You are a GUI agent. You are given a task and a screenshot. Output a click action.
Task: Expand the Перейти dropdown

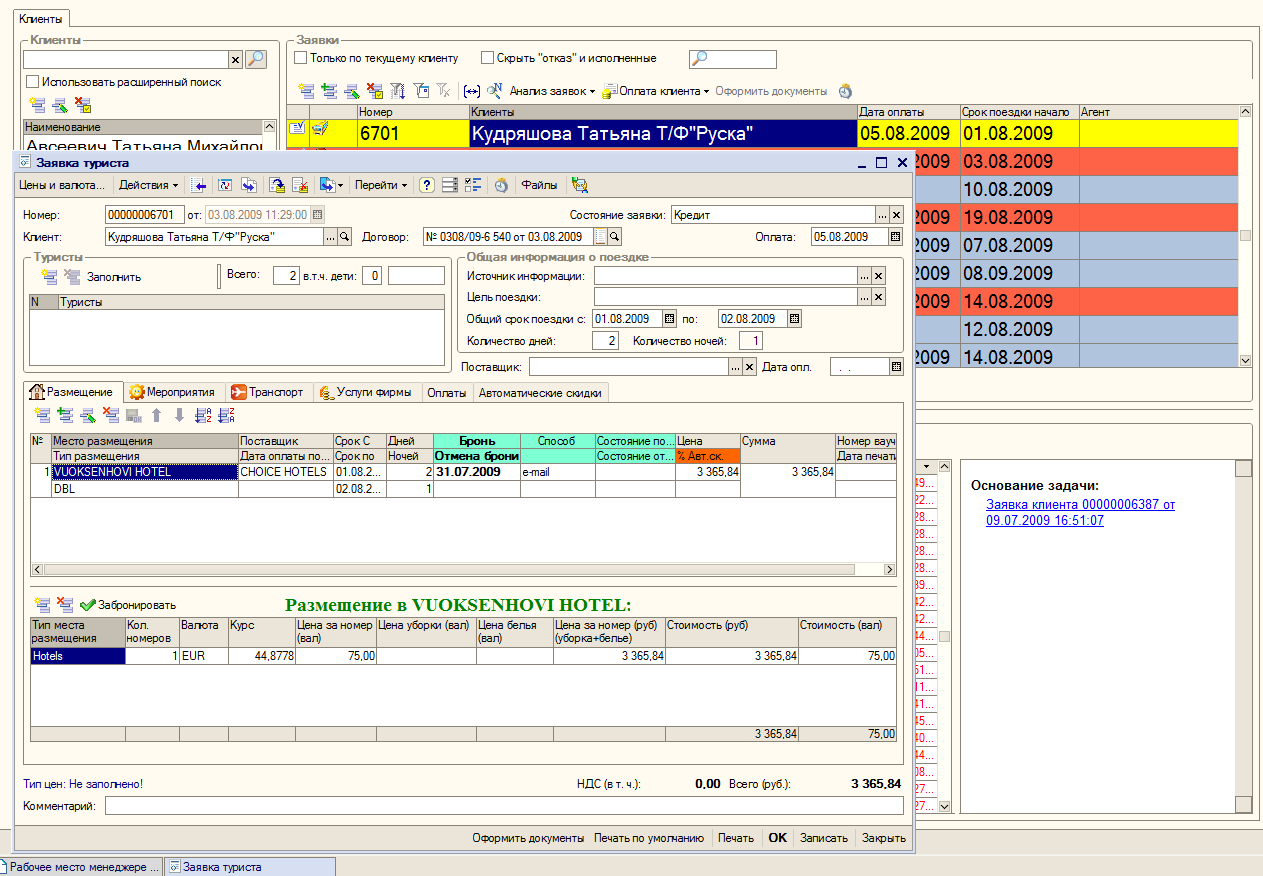[382, 185]
